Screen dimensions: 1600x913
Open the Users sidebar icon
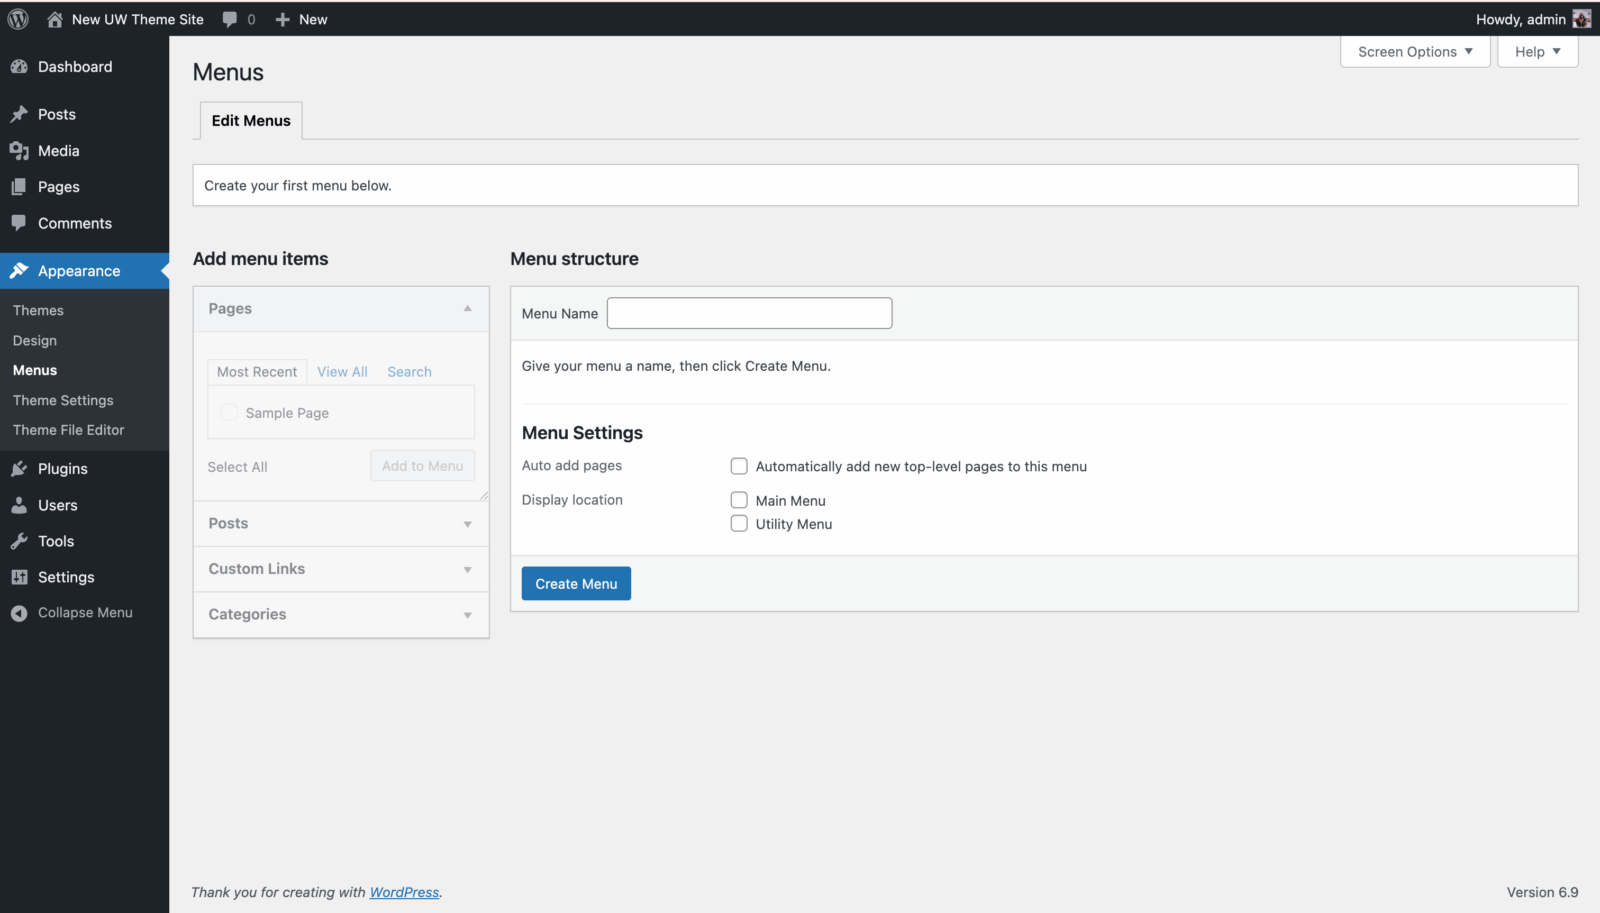tap(20, 505)
